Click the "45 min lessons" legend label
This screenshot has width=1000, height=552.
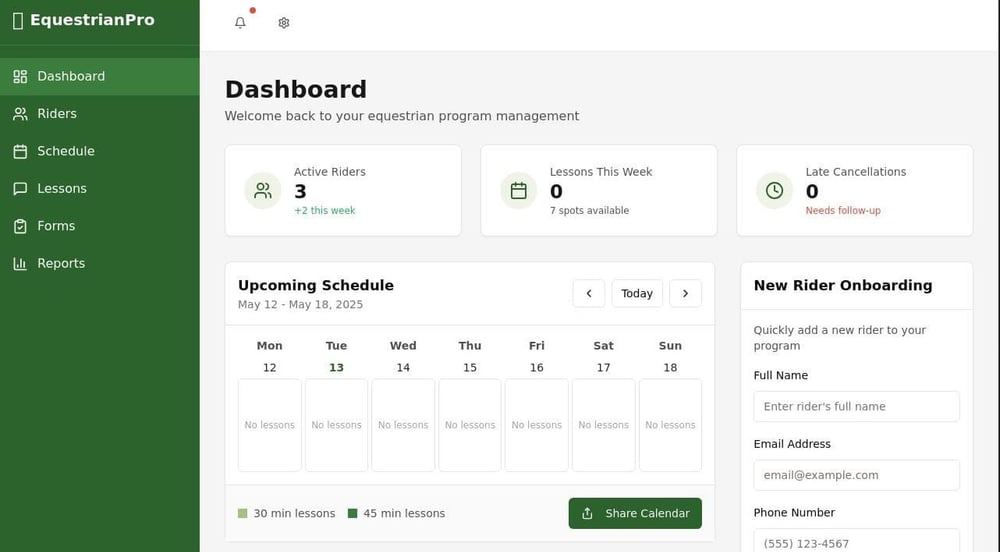(x=404, y=513)
